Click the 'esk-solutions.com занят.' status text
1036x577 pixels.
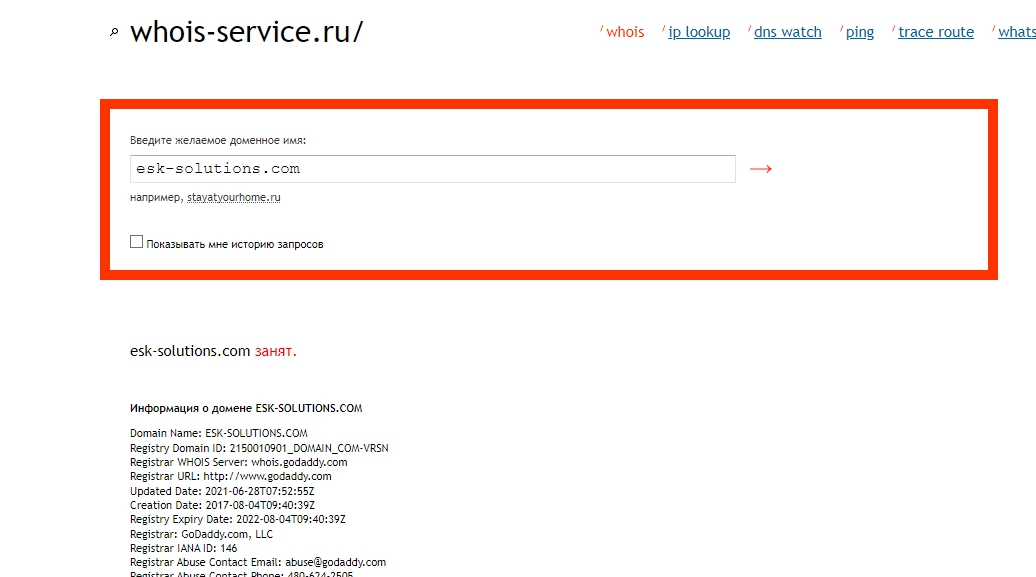tap(213, 351)
